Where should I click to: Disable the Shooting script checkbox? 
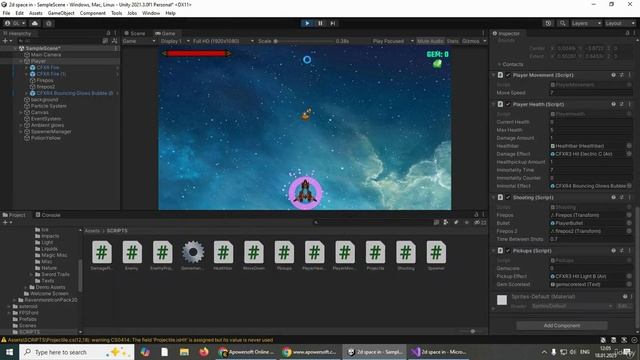[508, 197]
